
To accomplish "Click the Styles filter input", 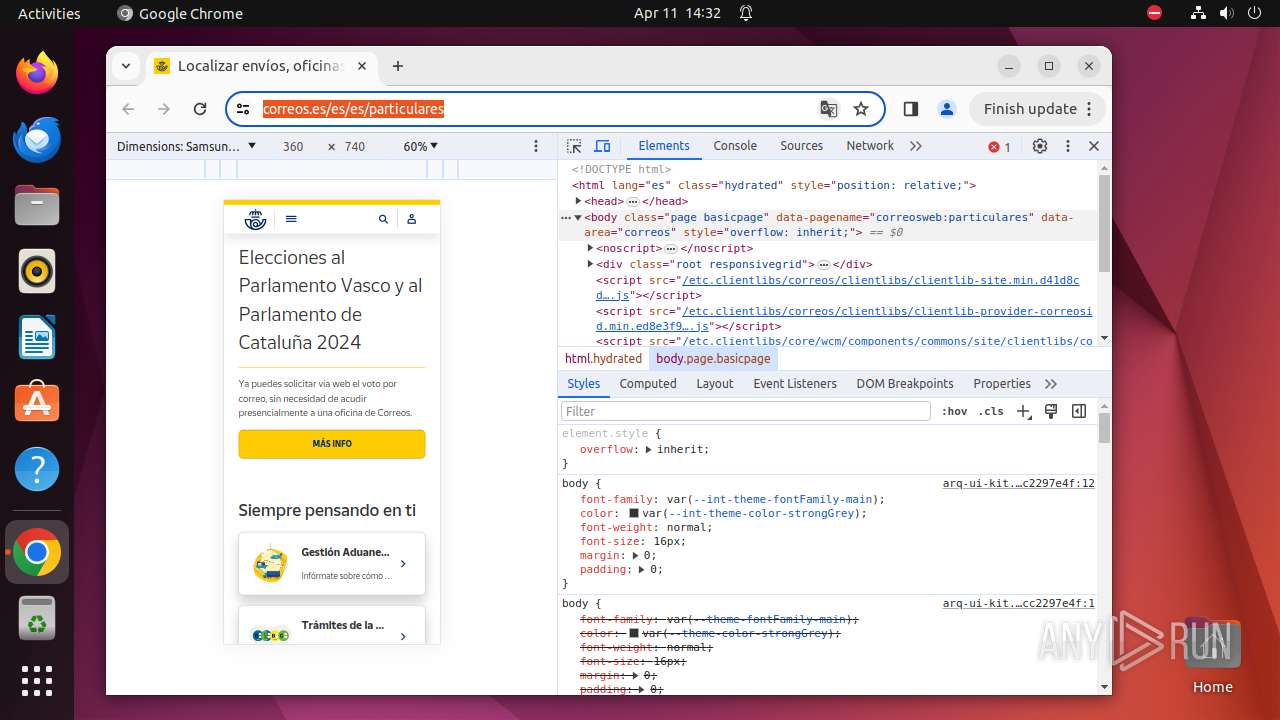I will (746, 411).
